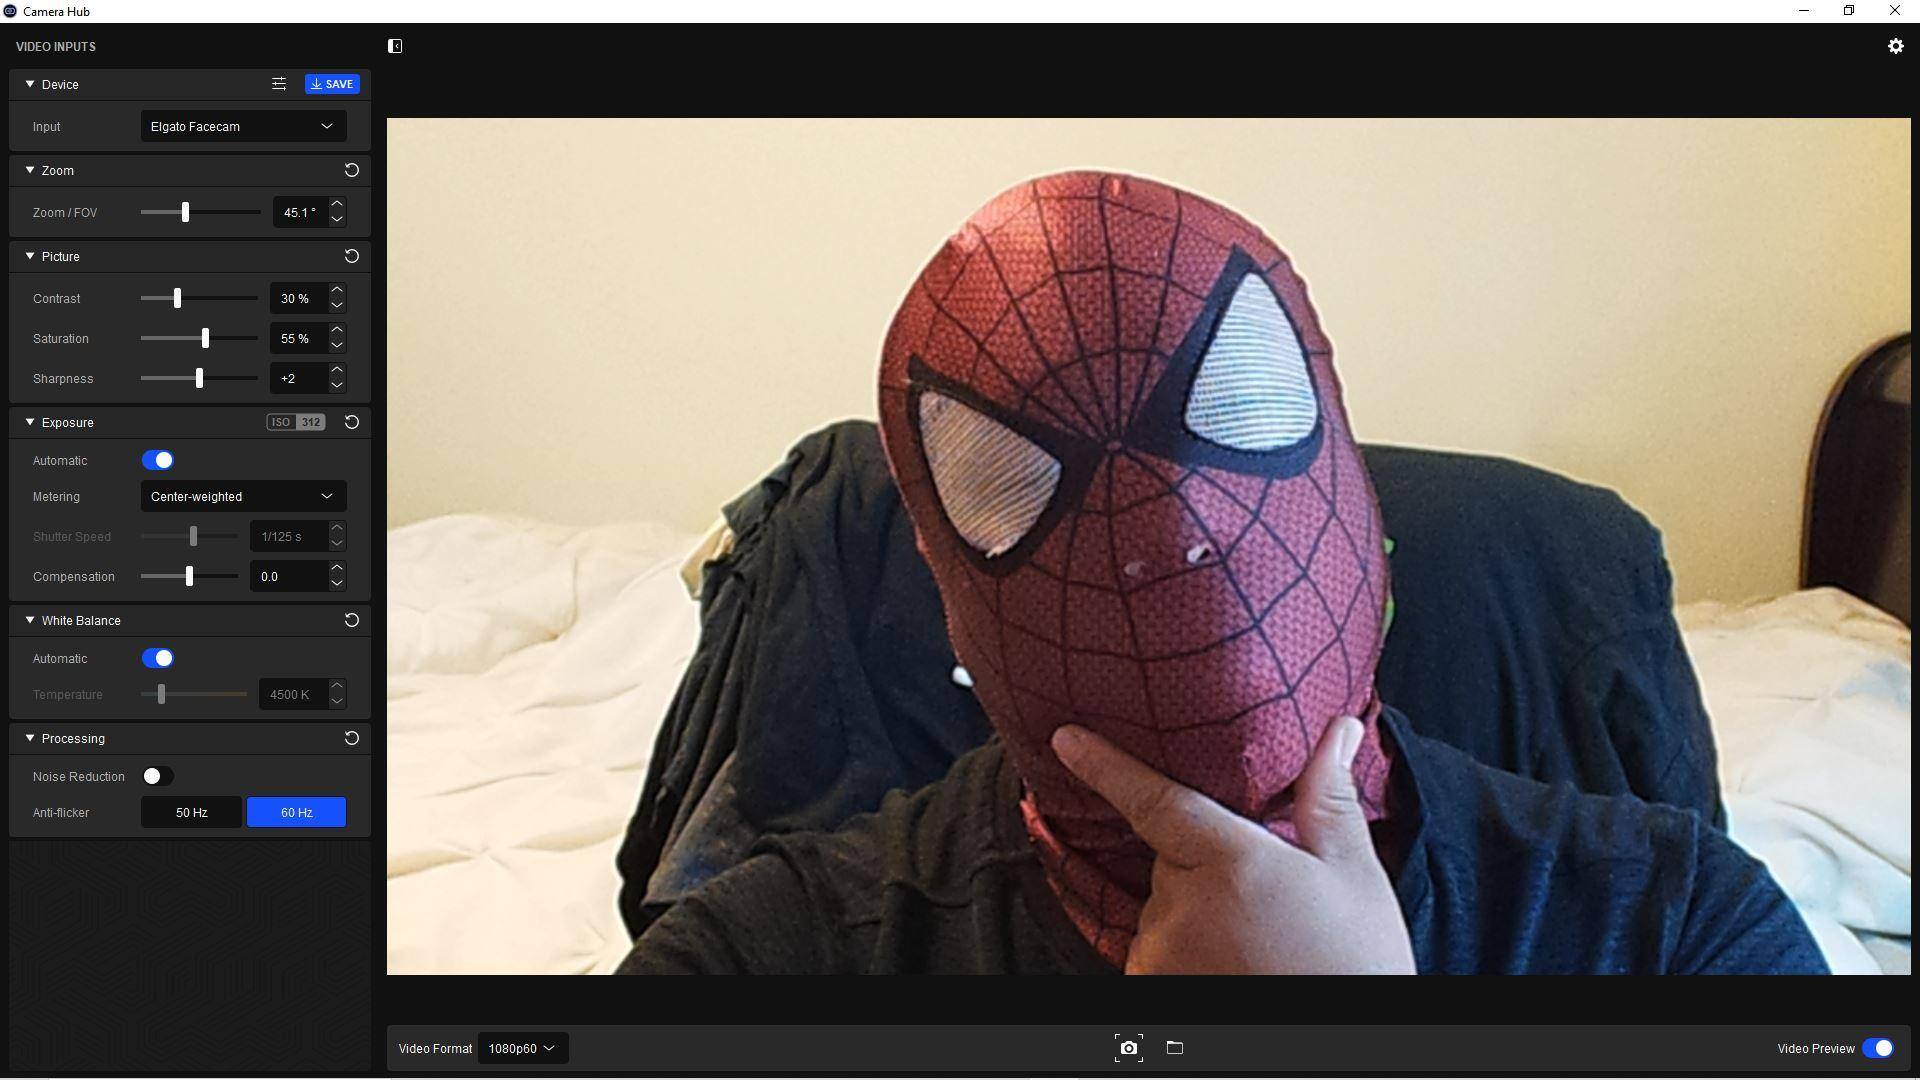This screenshot has height=1080, width=1920.
Task: Reset the Exposure section settings
Action: [351, 422]
